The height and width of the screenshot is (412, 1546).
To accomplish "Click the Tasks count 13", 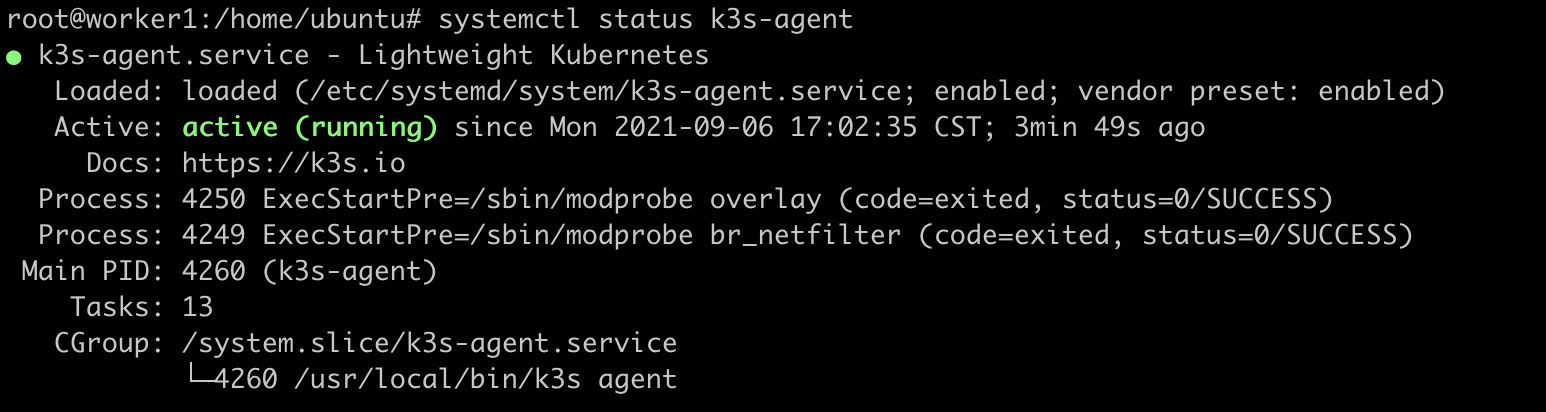I will [198, 308].
